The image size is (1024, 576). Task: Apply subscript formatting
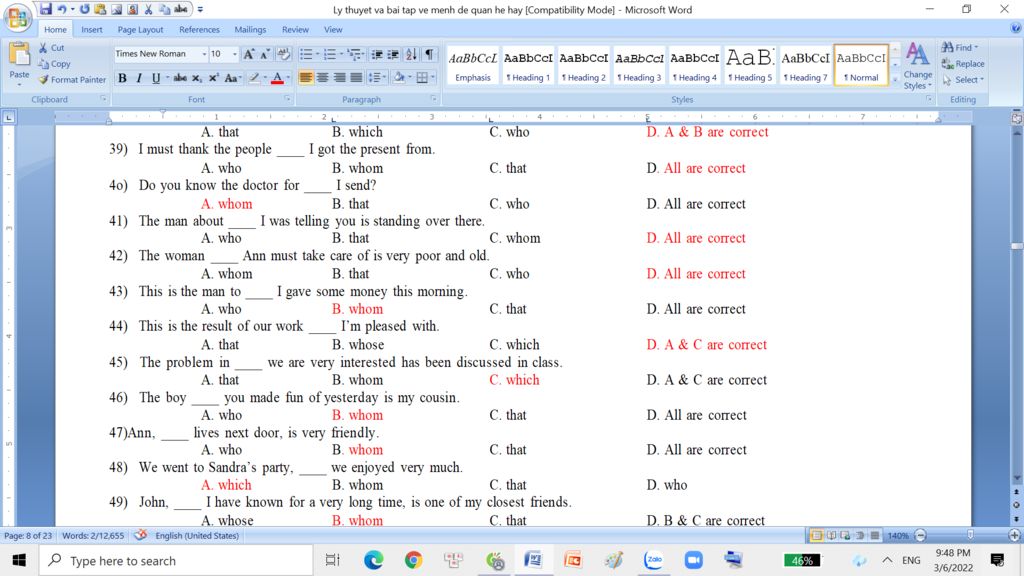click(197, 78)
